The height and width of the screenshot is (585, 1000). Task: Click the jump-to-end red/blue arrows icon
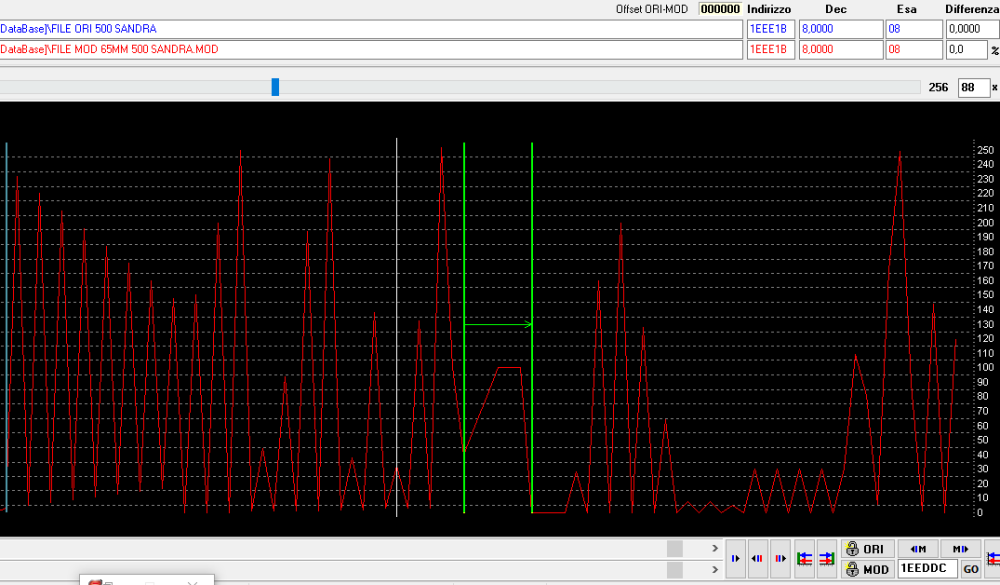click(827, 559)
